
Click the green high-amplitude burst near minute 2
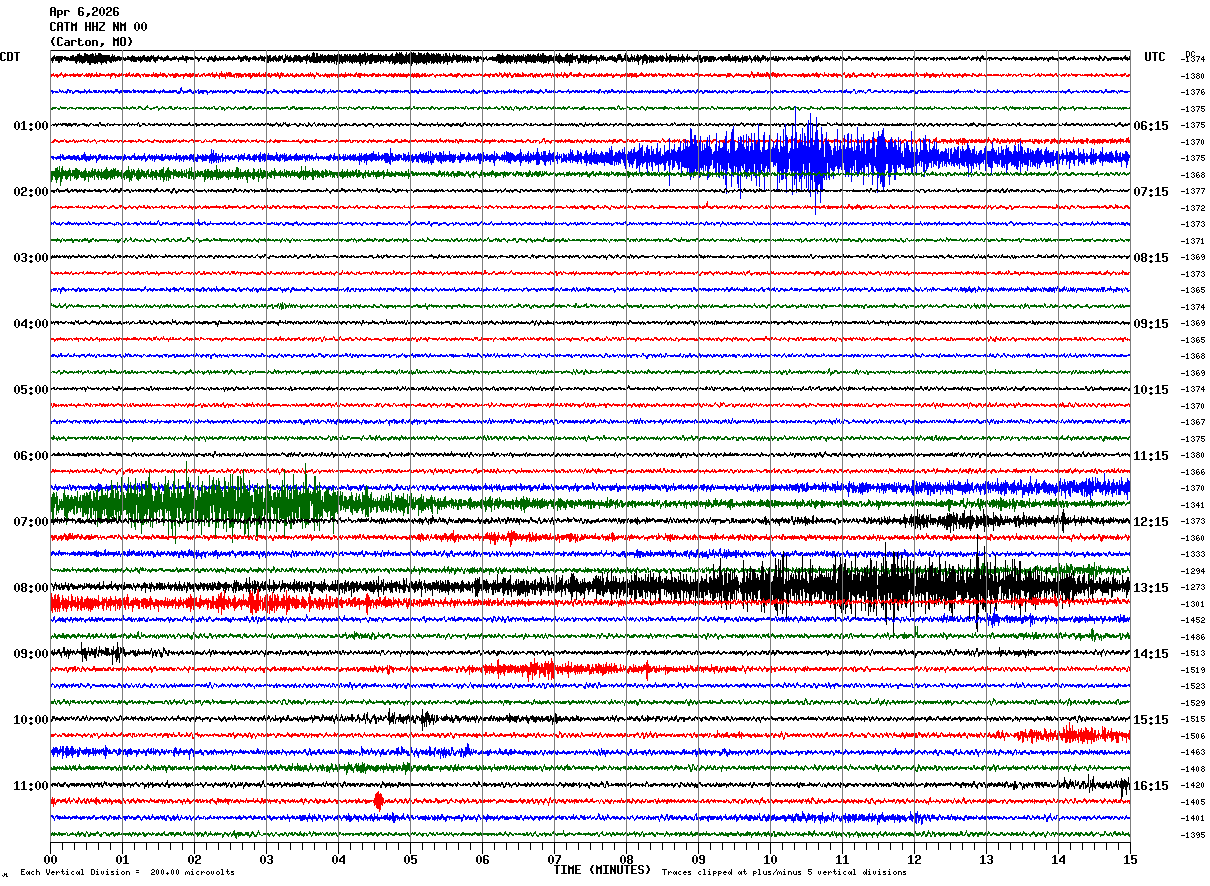[x=200, y=503]
